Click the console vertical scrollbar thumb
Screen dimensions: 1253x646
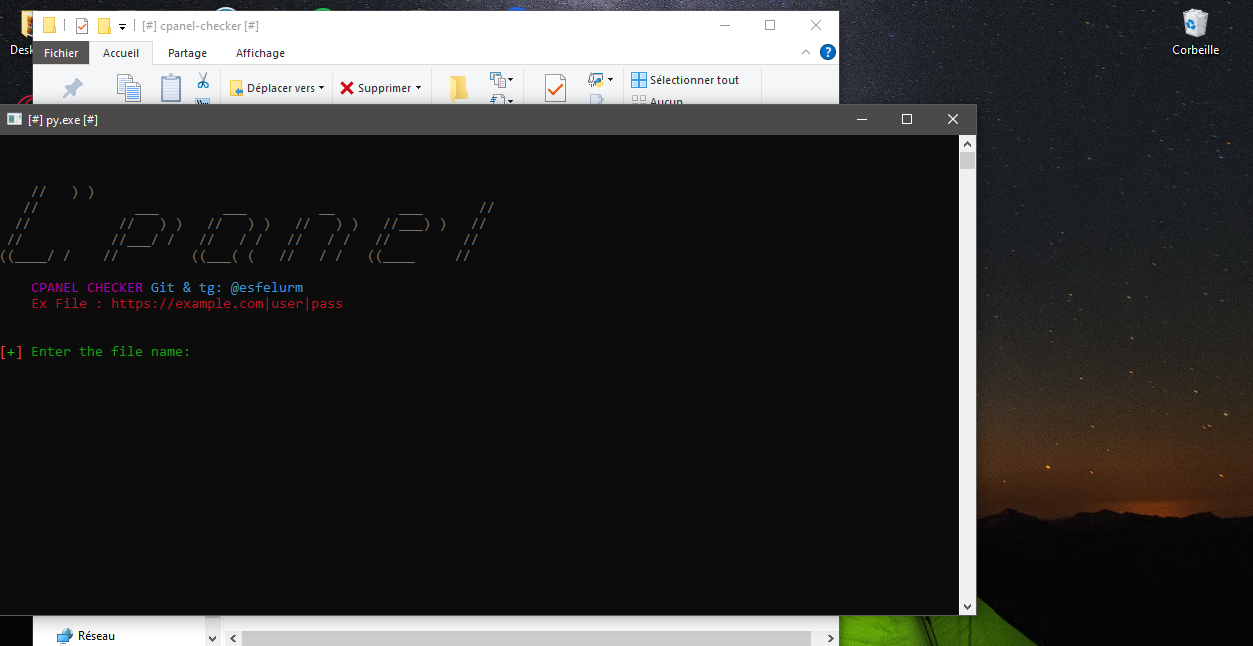click(967, 161)
